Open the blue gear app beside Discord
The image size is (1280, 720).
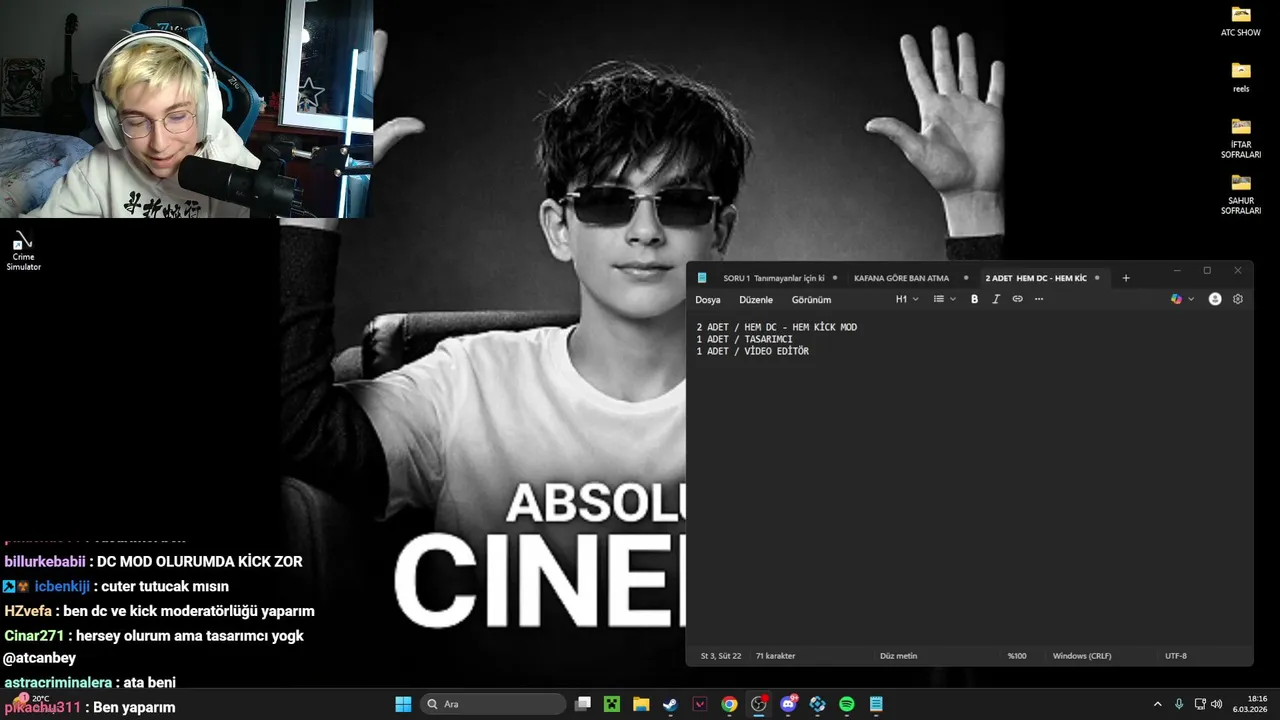click(817, 704)
